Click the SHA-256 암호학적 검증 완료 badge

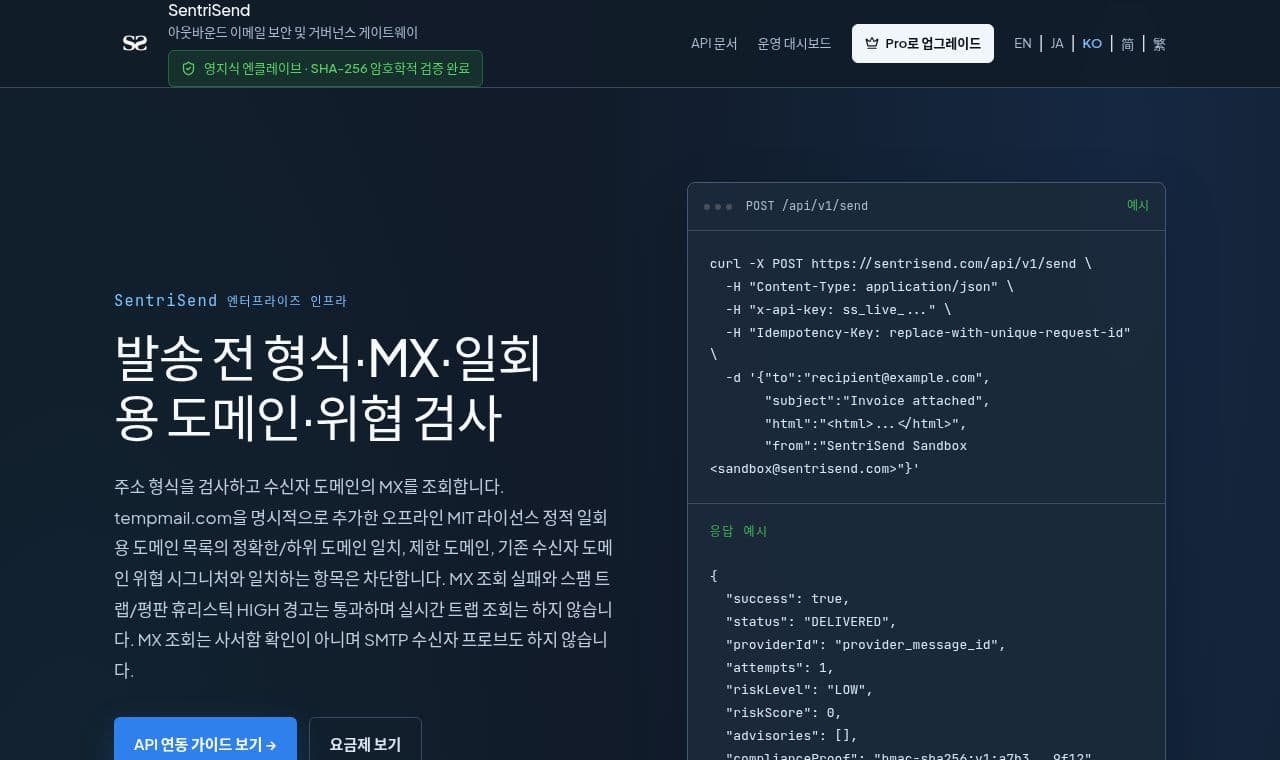click(325, 69)
